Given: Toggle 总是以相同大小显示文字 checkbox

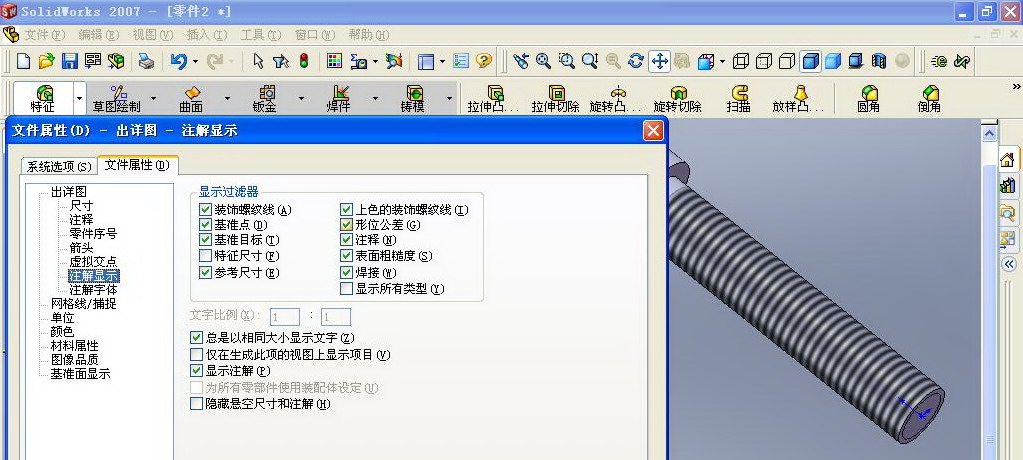Looking at the screenshot, I should [x=196, y=338].
